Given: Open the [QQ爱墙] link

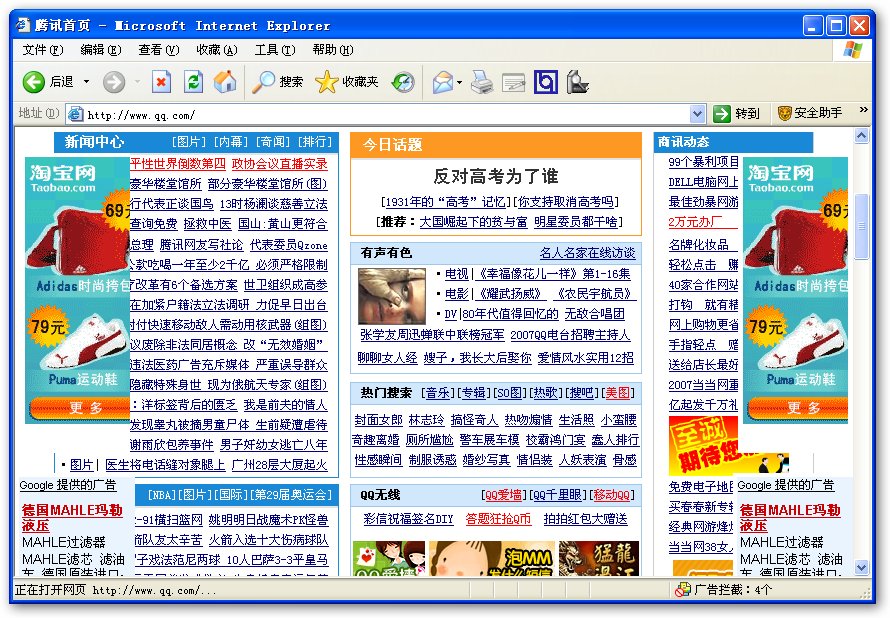Looking at the screenshot, I should click(504, 495).
